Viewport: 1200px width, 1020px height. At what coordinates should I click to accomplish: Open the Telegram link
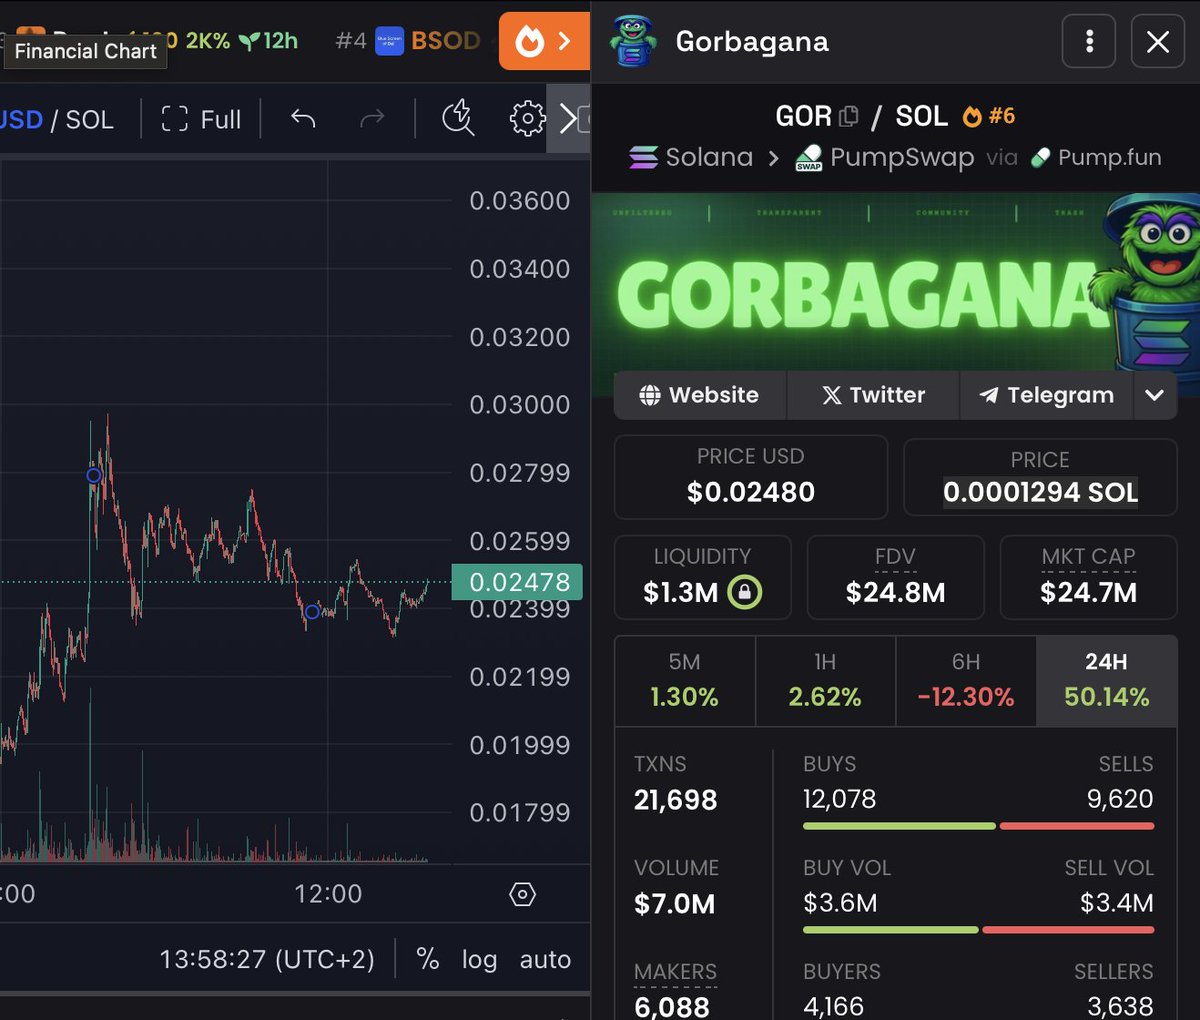click(1046, 395)
